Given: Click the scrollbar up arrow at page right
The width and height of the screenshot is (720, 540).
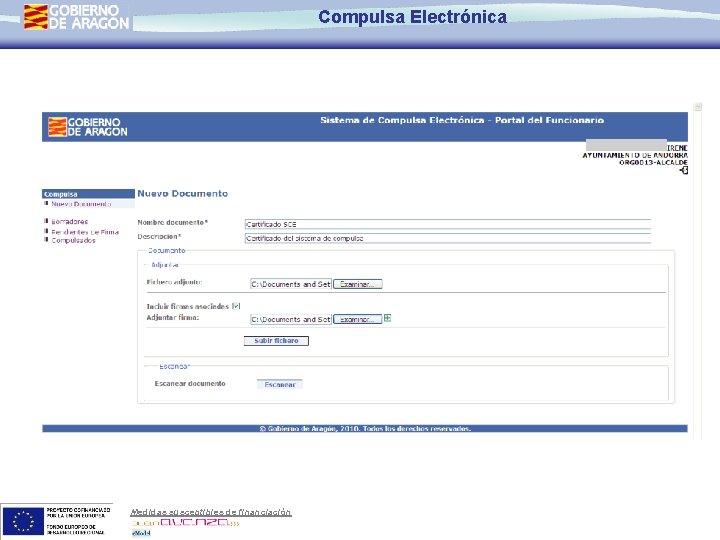Looking at the screenshot, I should (x=698, y=107).
